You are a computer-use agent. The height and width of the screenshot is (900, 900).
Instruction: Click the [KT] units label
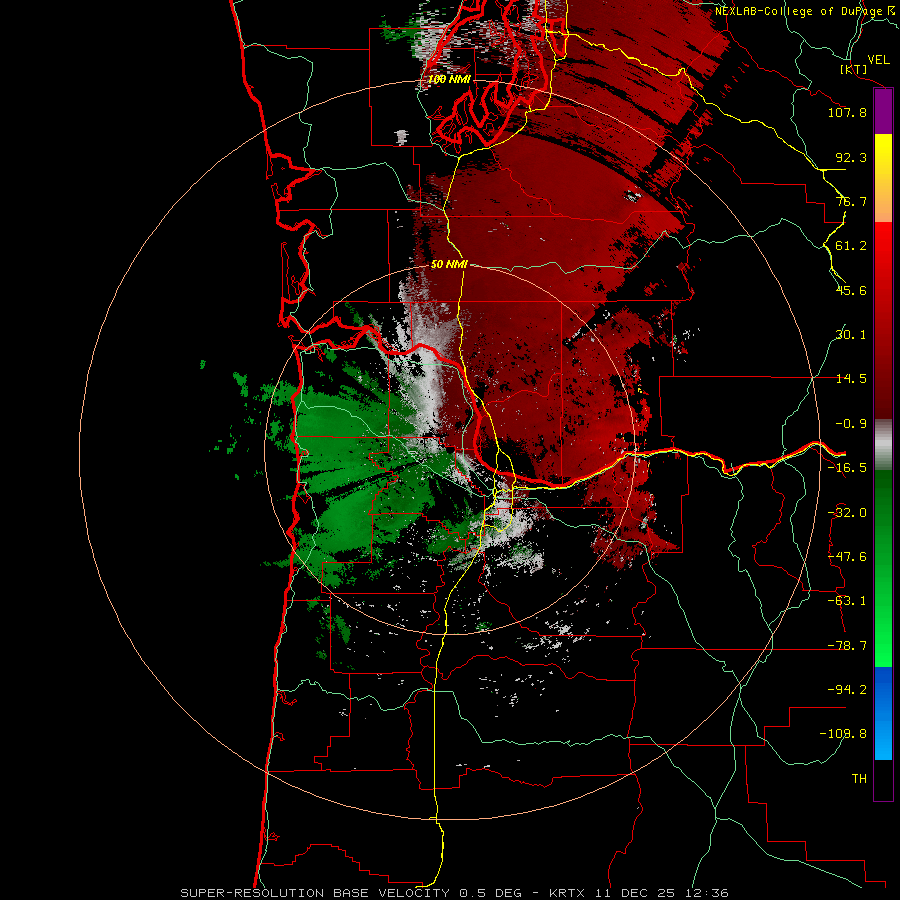(854, 69)
